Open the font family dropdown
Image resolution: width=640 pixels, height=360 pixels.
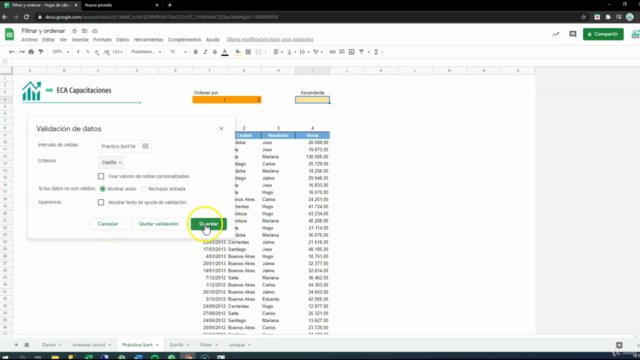(146, 52)
